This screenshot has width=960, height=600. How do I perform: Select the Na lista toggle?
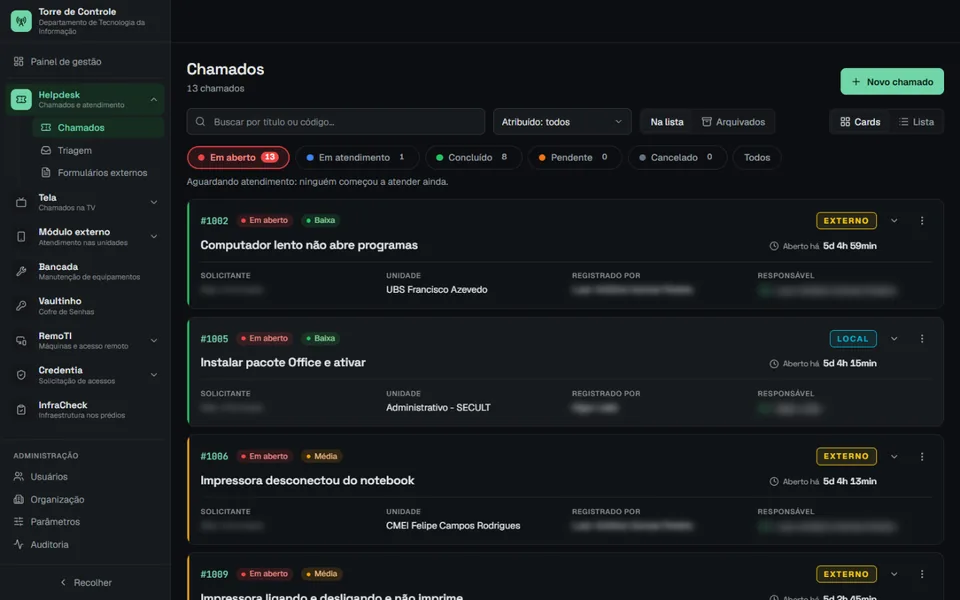pyautogui.click(x=667, y=122)
